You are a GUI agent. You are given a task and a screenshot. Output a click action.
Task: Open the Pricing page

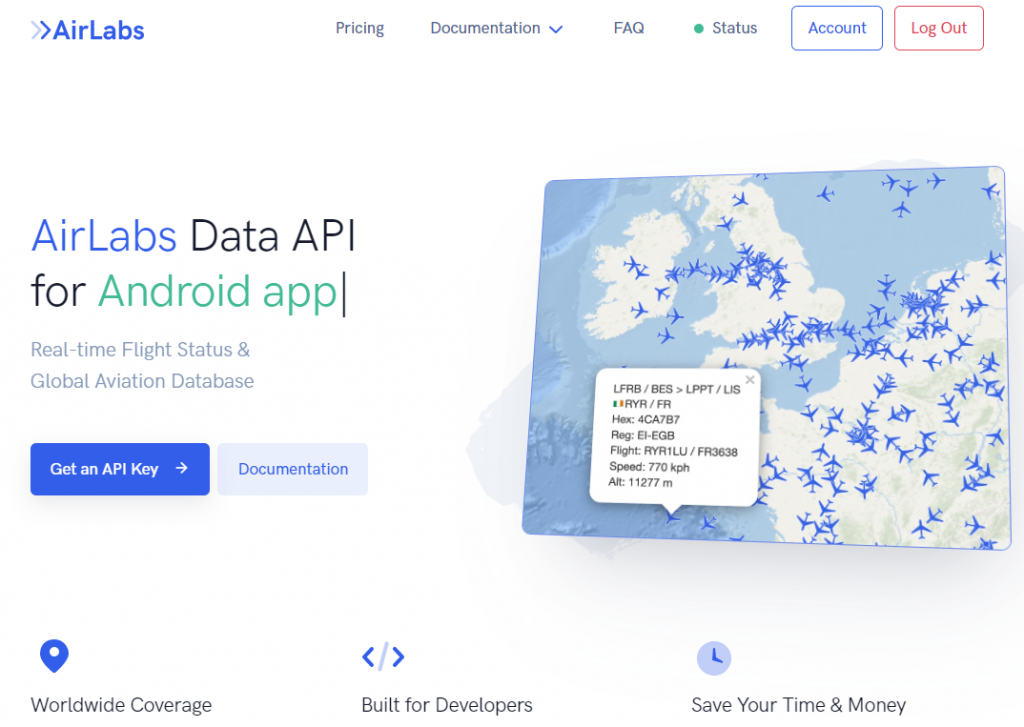tap(359, 28)
